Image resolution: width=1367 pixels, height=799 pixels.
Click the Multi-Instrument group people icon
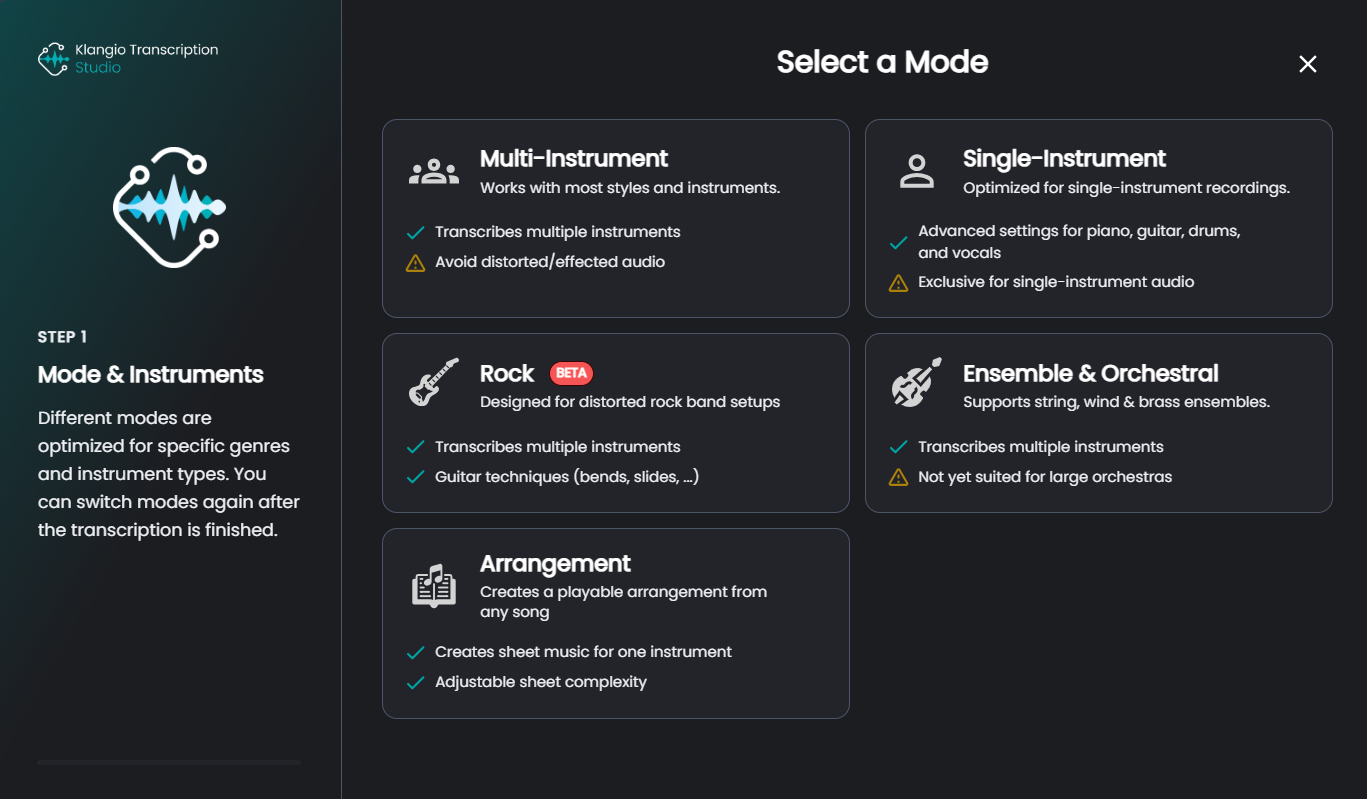point(434,172)
